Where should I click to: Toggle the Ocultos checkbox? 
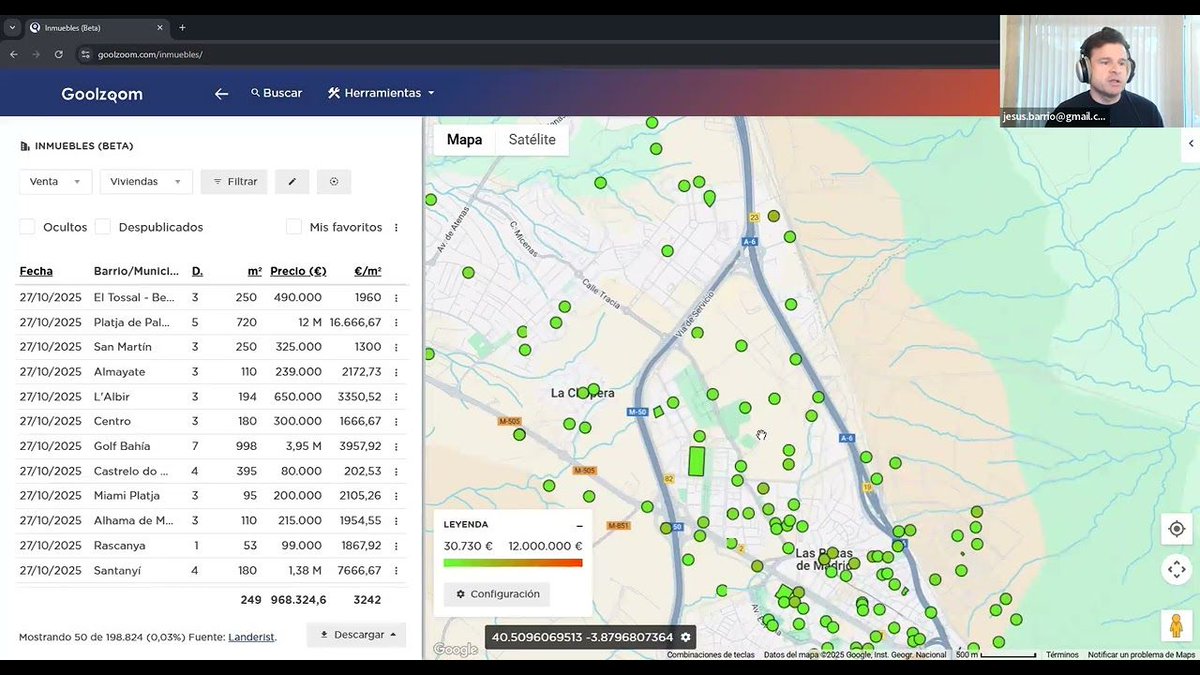click(27, 227)
